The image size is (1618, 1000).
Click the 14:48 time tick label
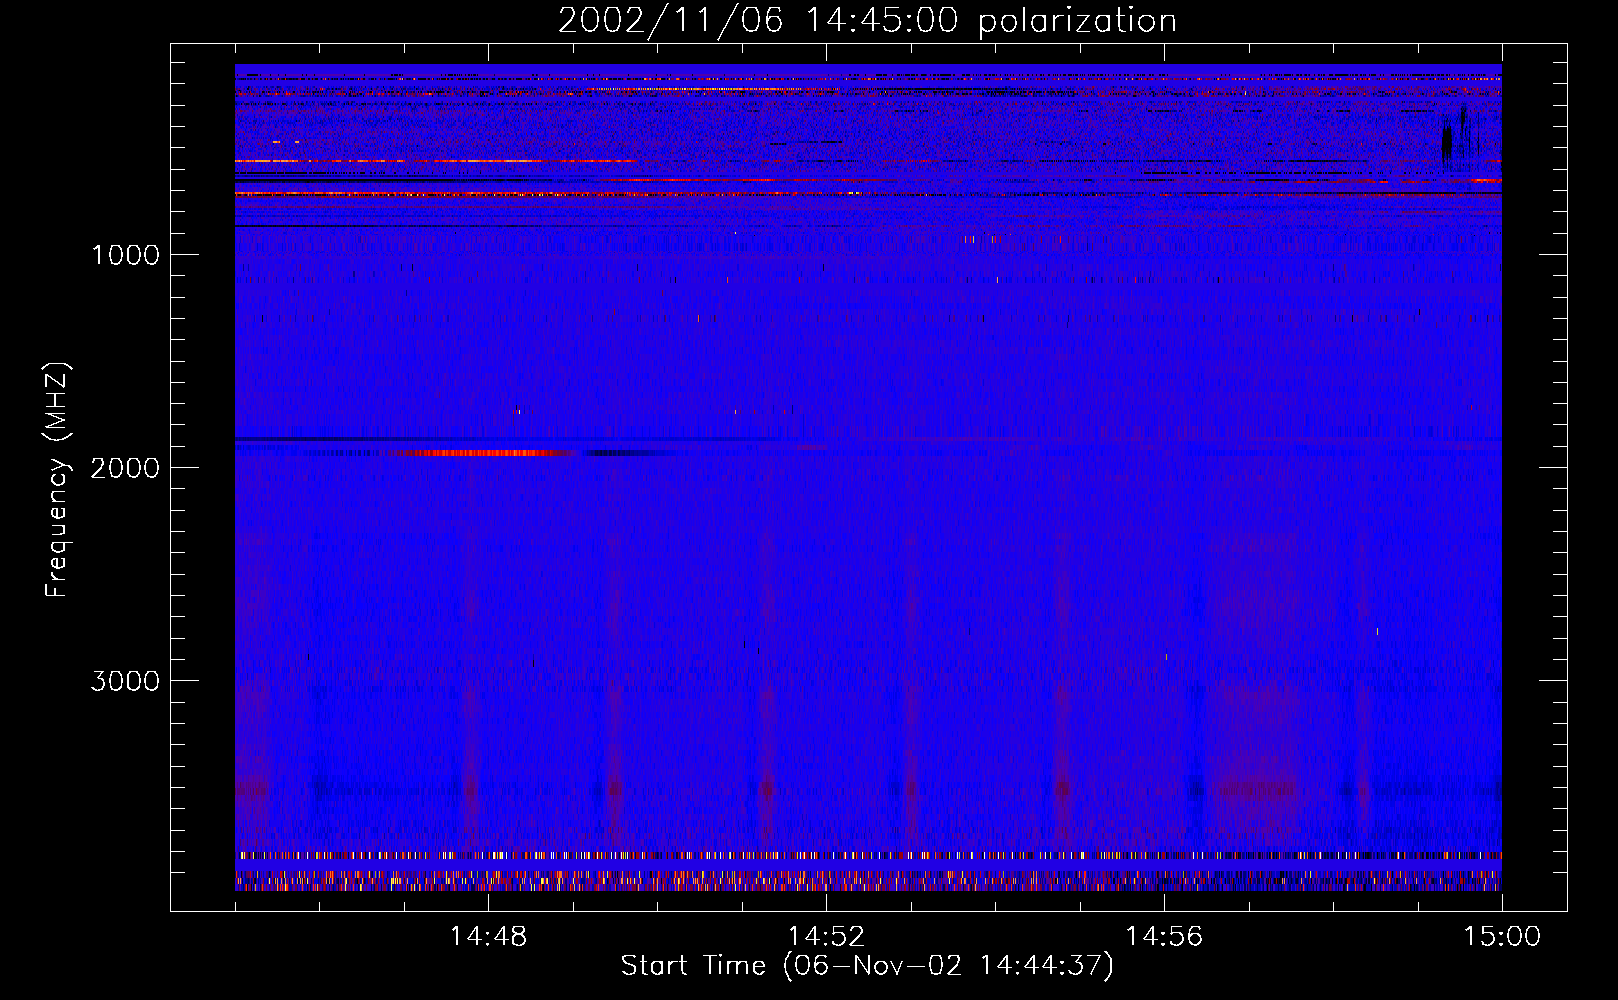click(488, 936)
